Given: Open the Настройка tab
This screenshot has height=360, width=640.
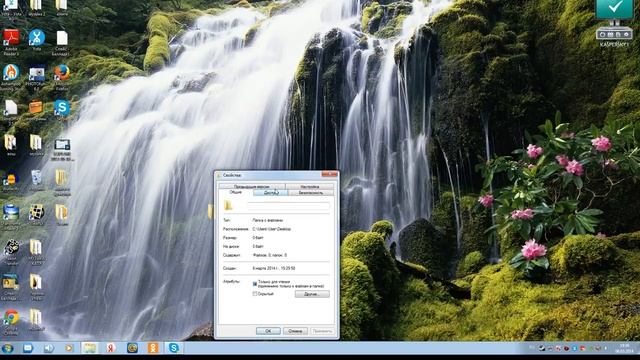Looking at the screenshot, I should (310, 187).
